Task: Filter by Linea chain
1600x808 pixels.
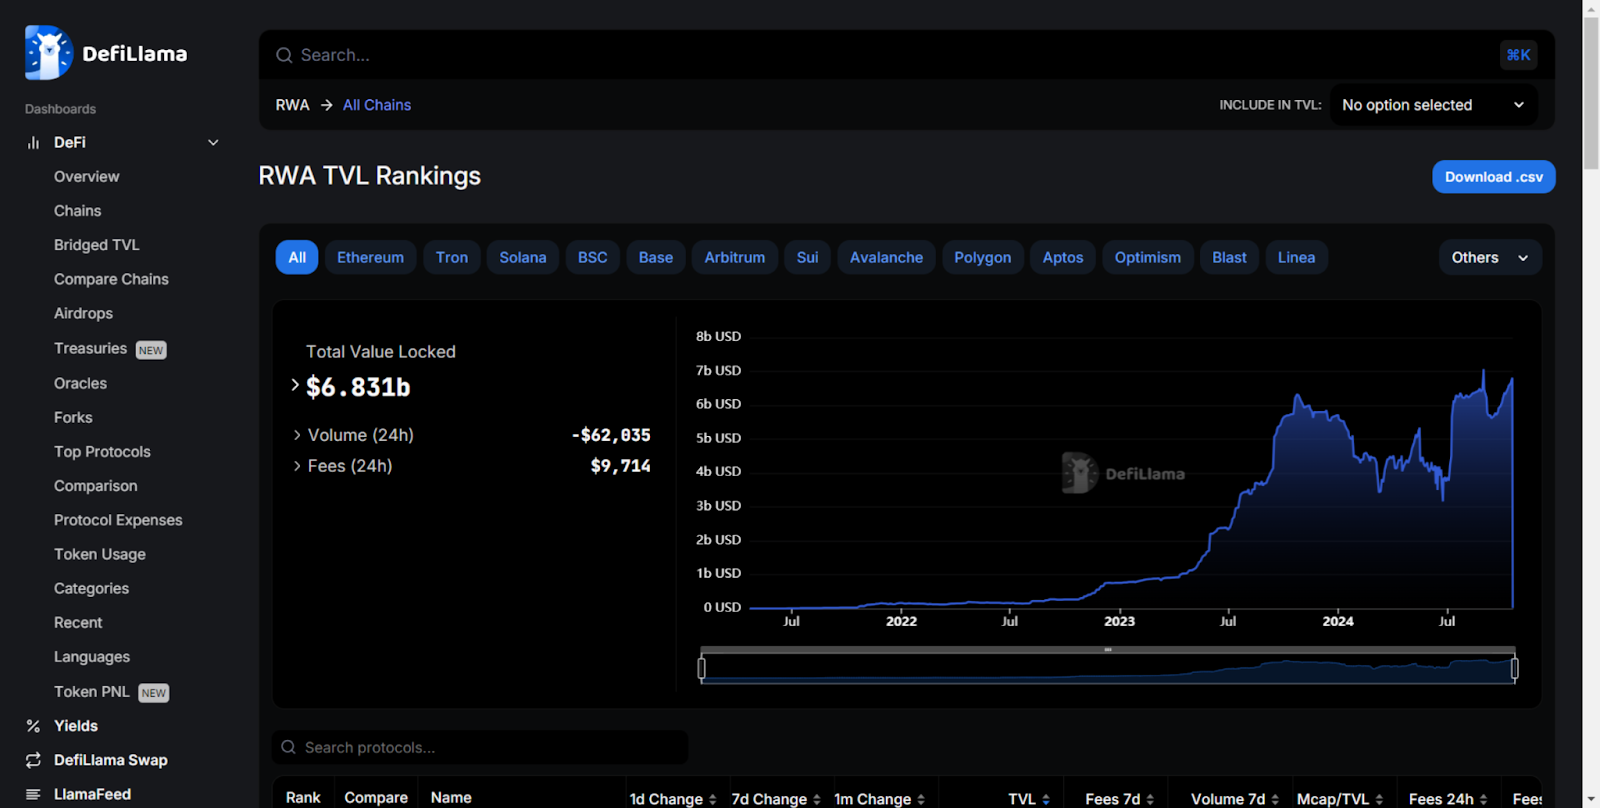Action: tap(1297, 257)
